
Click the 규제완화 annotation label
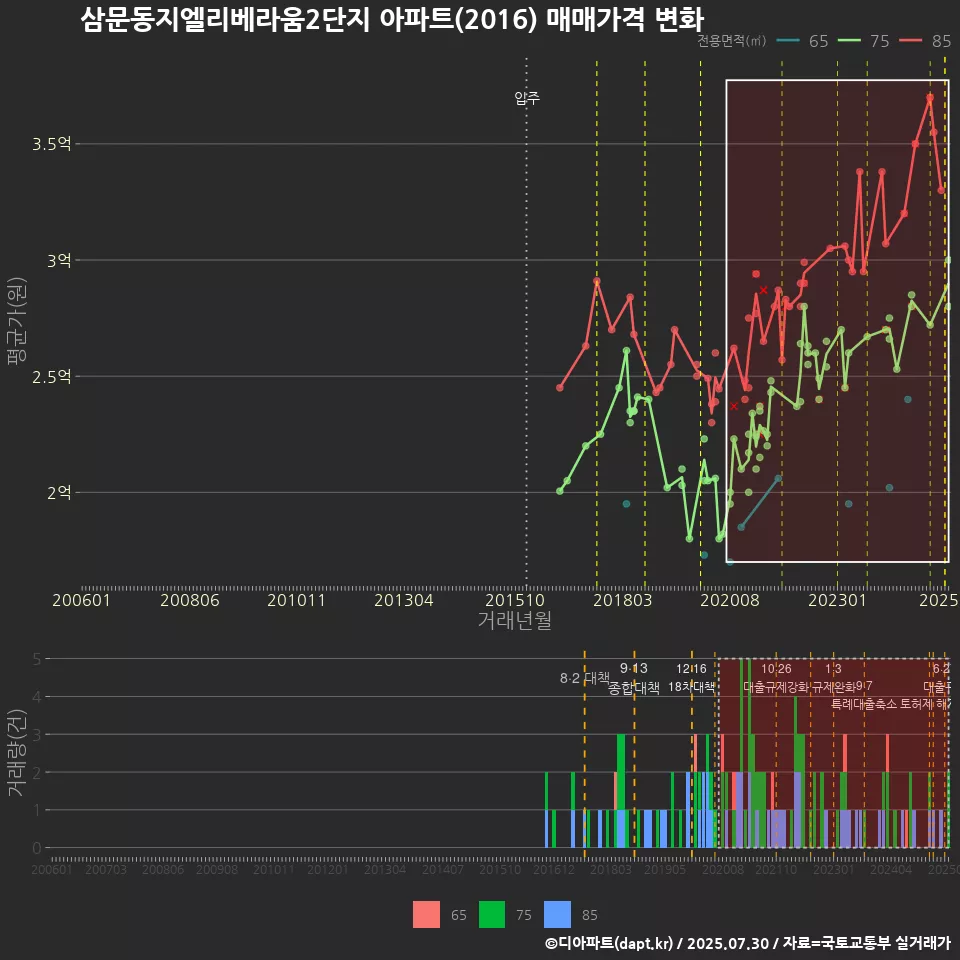coord(833,687)
